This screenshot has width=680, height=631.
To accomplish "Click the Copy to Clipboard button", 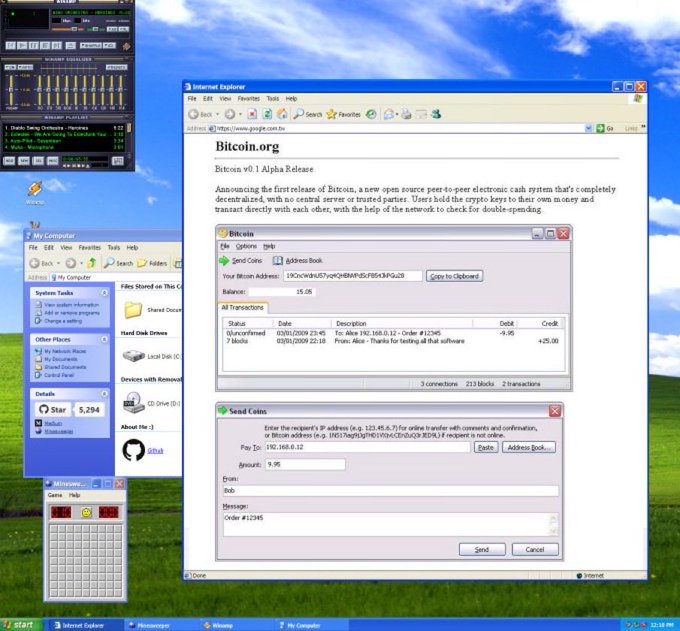I will pos(454,276).
